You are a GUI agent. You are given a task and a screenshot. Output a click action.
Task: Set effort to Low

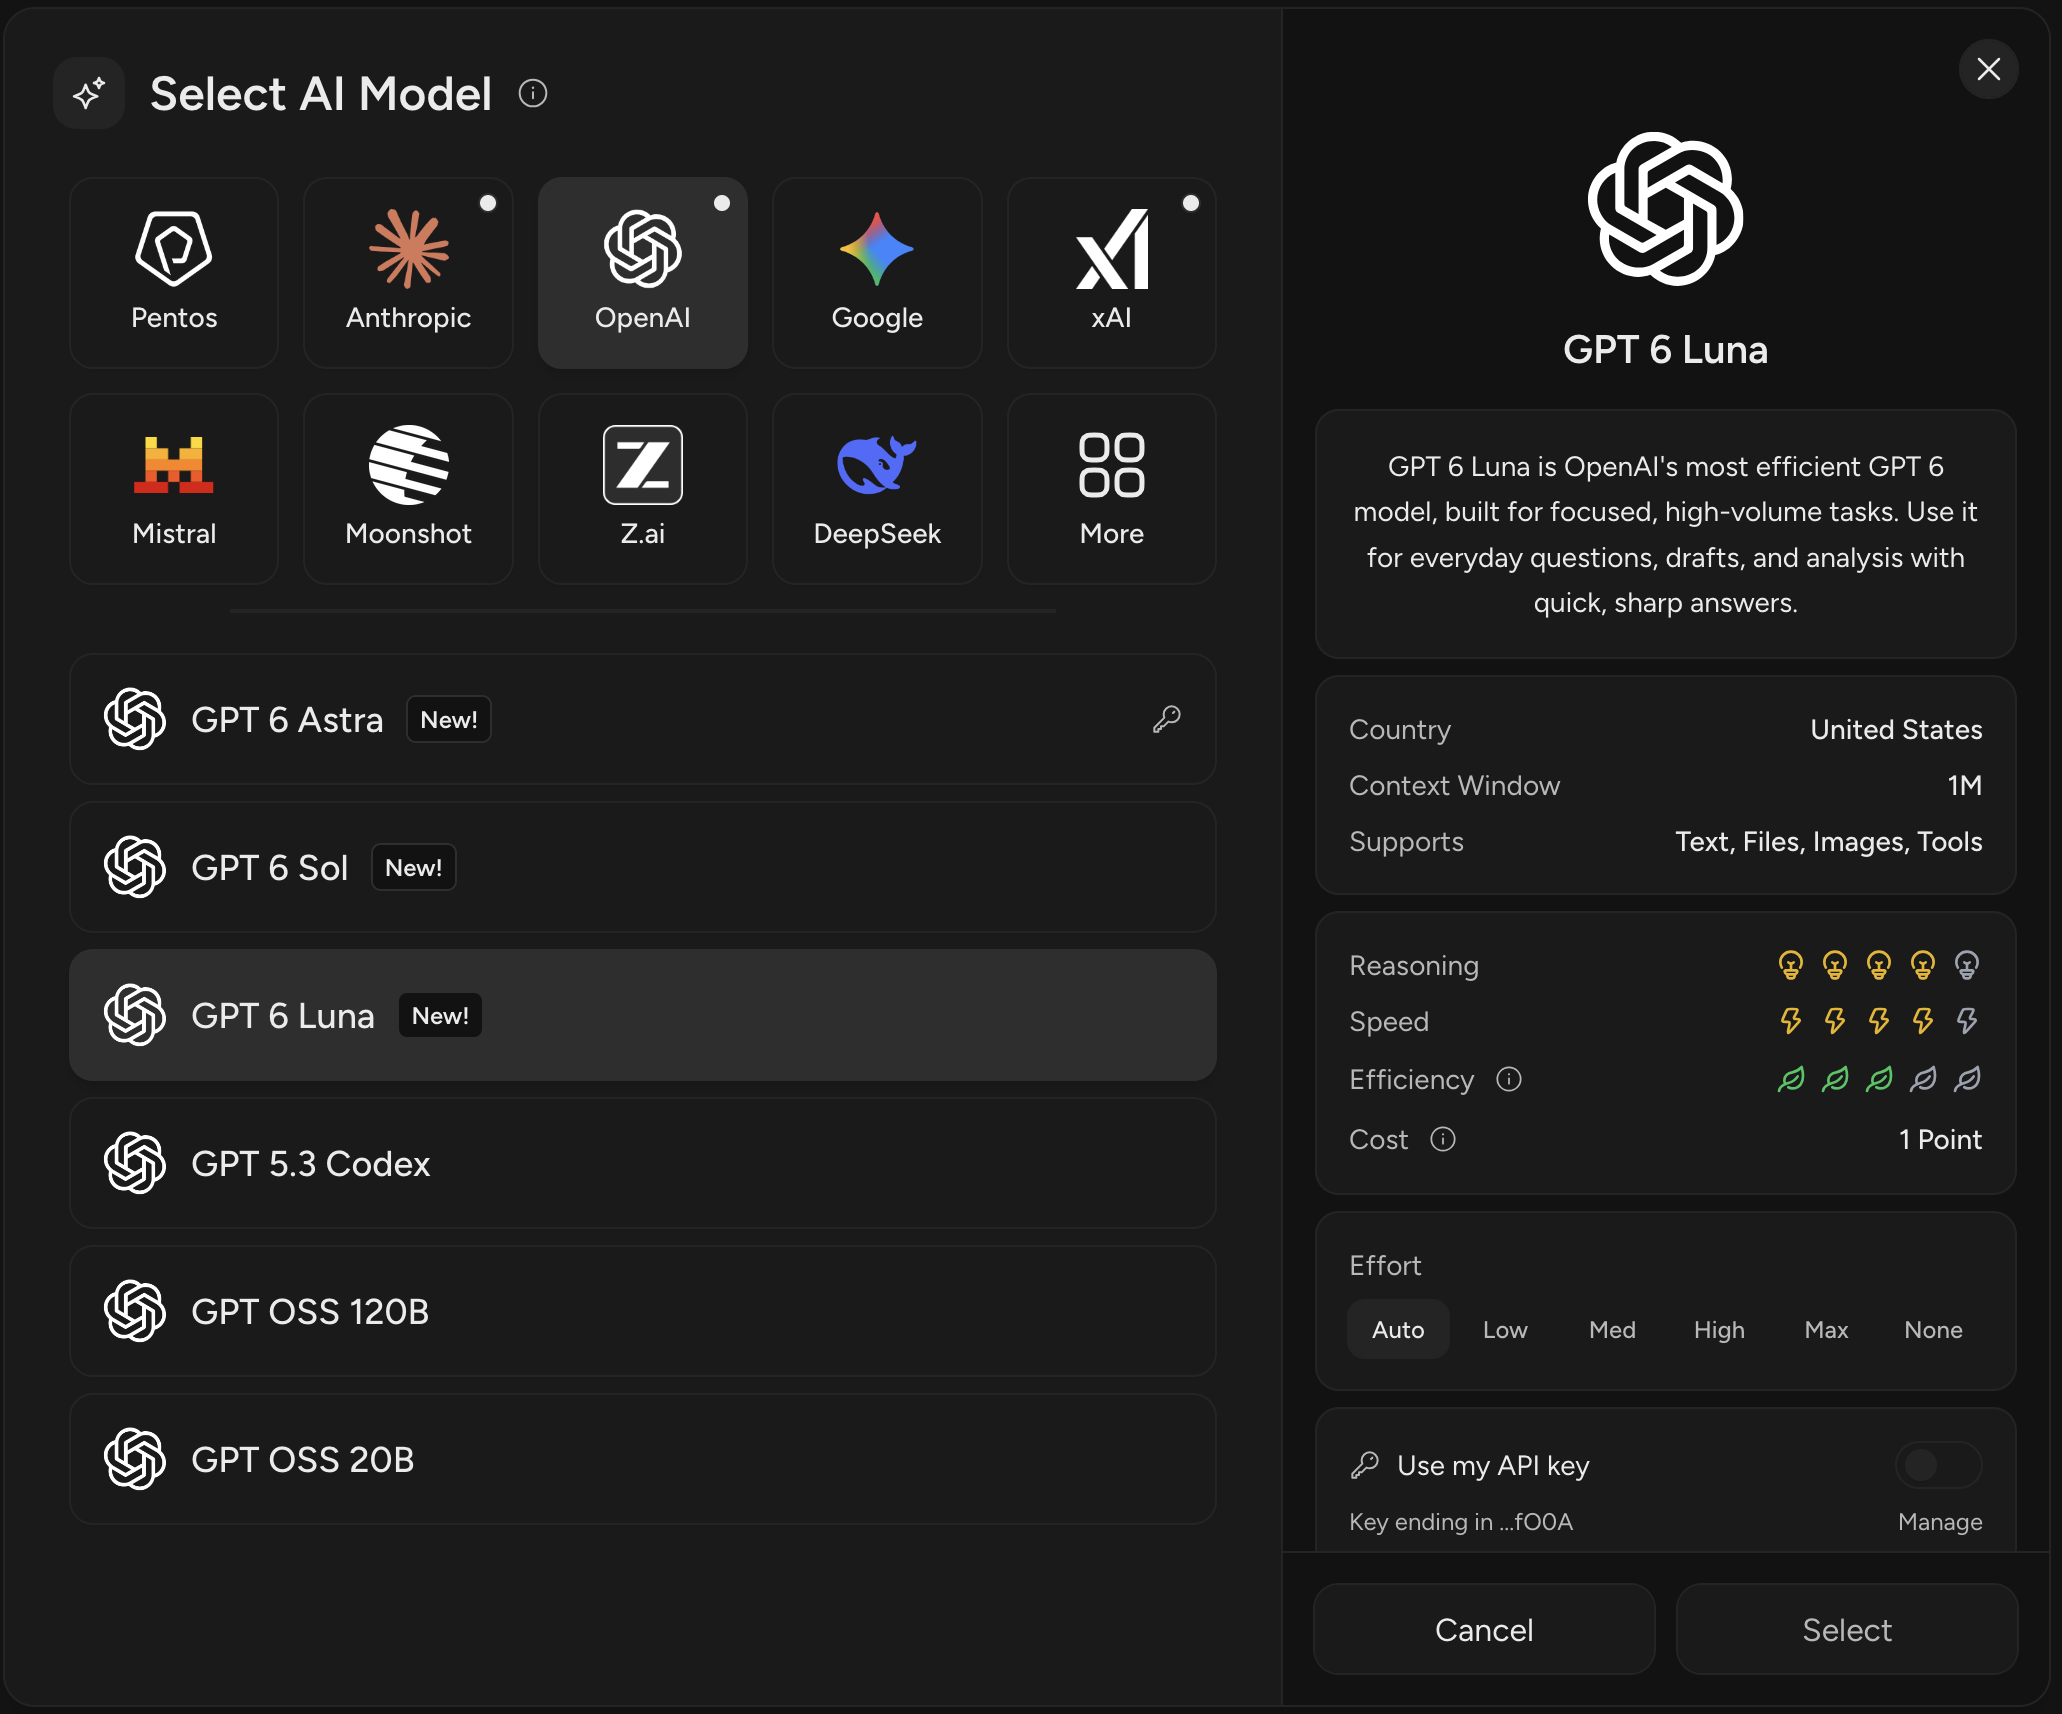tap(1505, 1329)
